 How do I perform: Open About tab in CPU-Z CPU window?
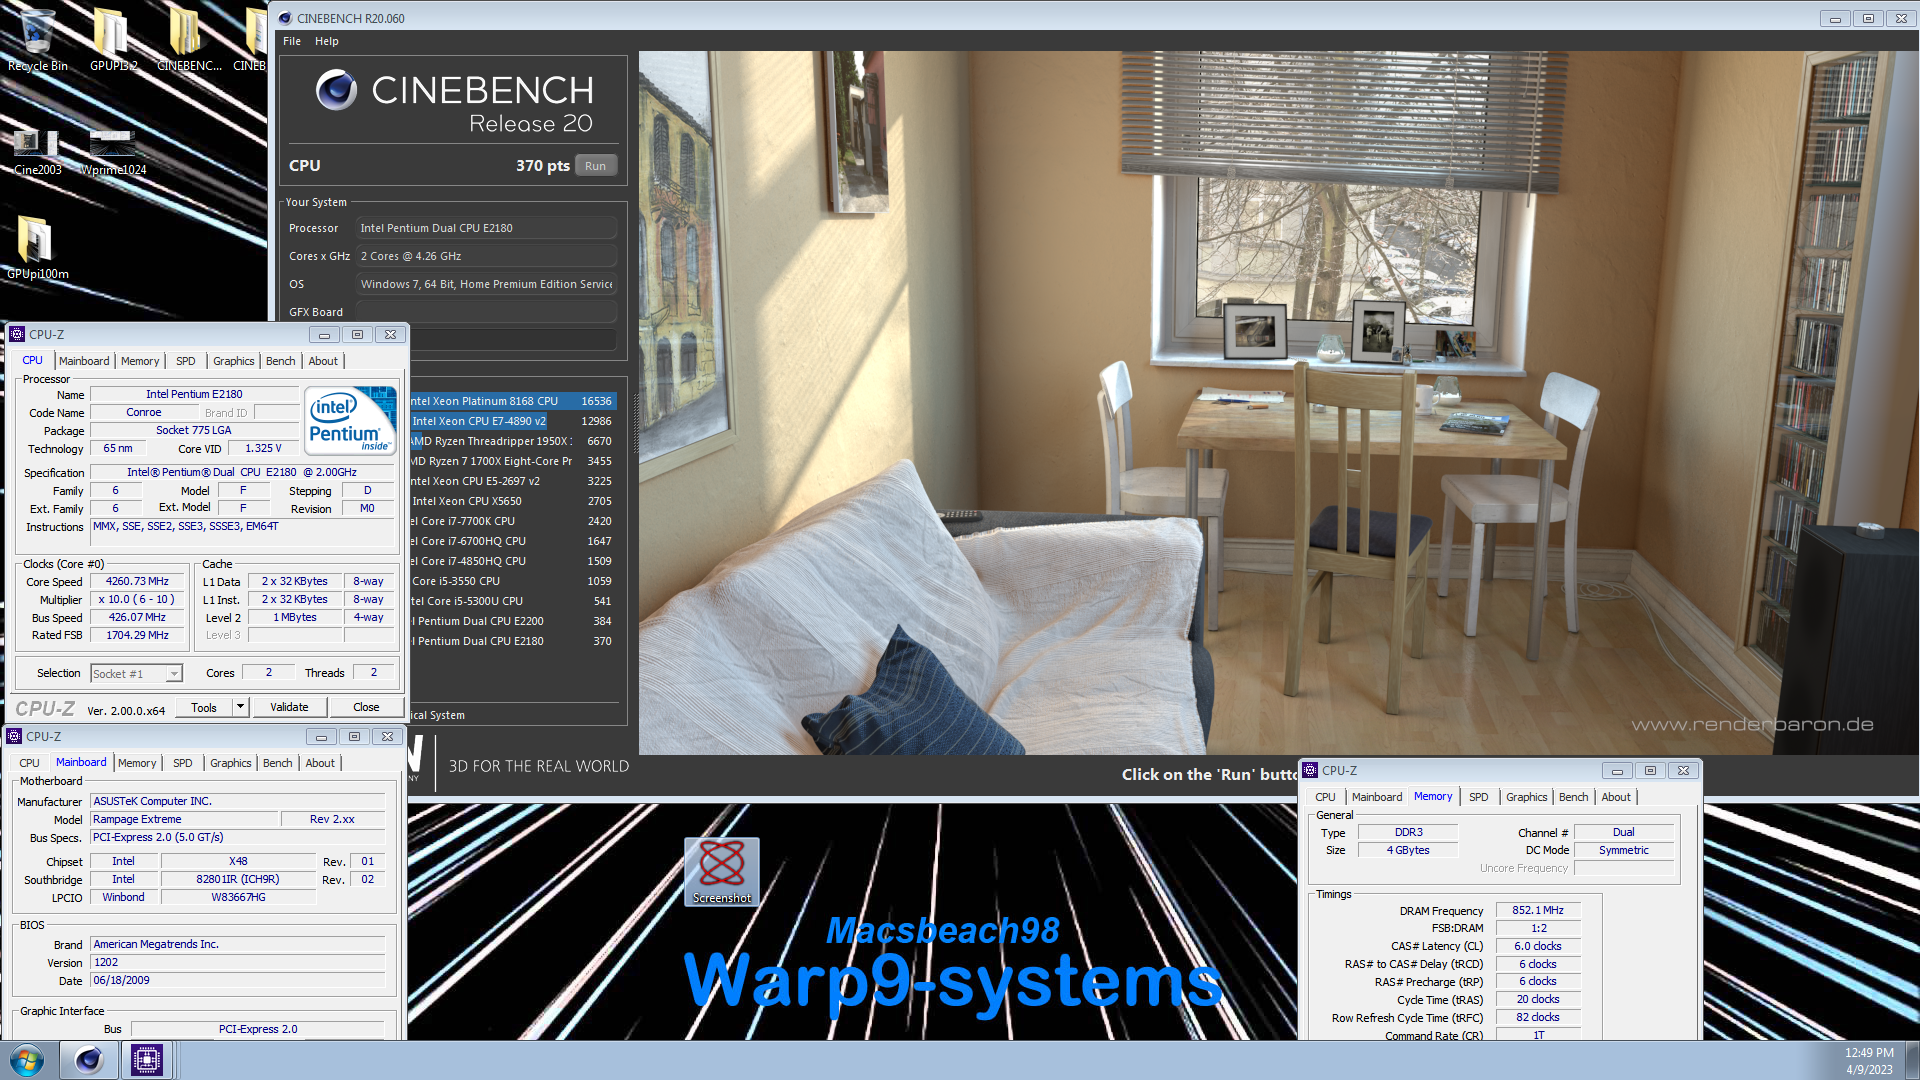[x=323, y=361]
